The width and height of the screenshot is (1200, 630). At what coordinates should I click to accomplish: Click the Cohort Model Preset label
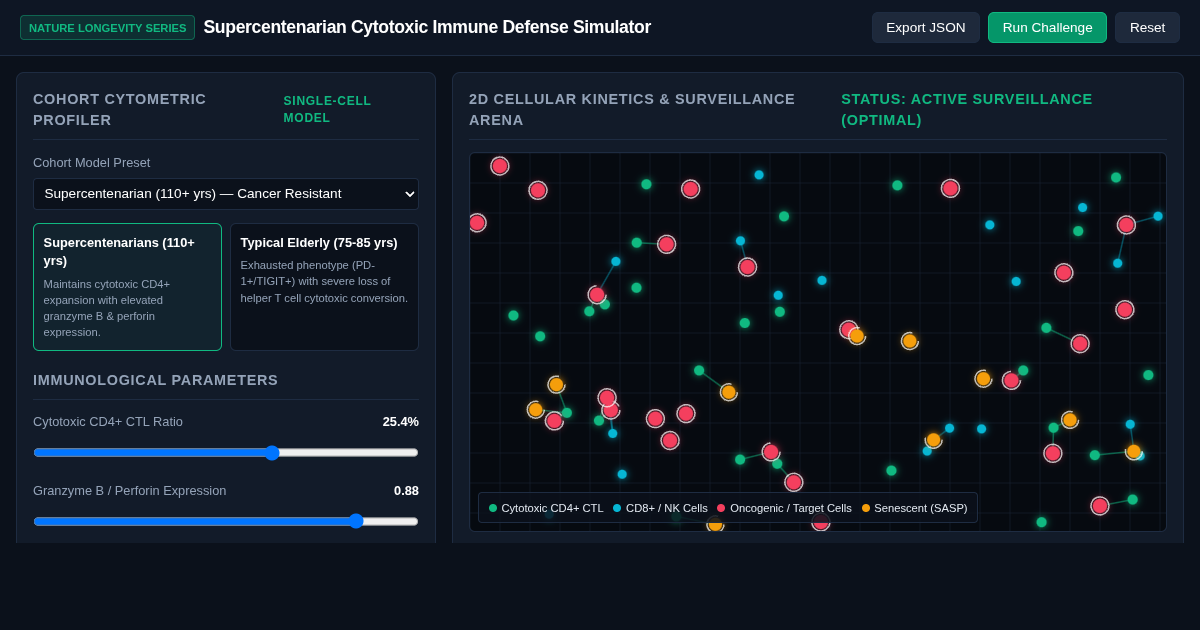(x=92, y=163)
